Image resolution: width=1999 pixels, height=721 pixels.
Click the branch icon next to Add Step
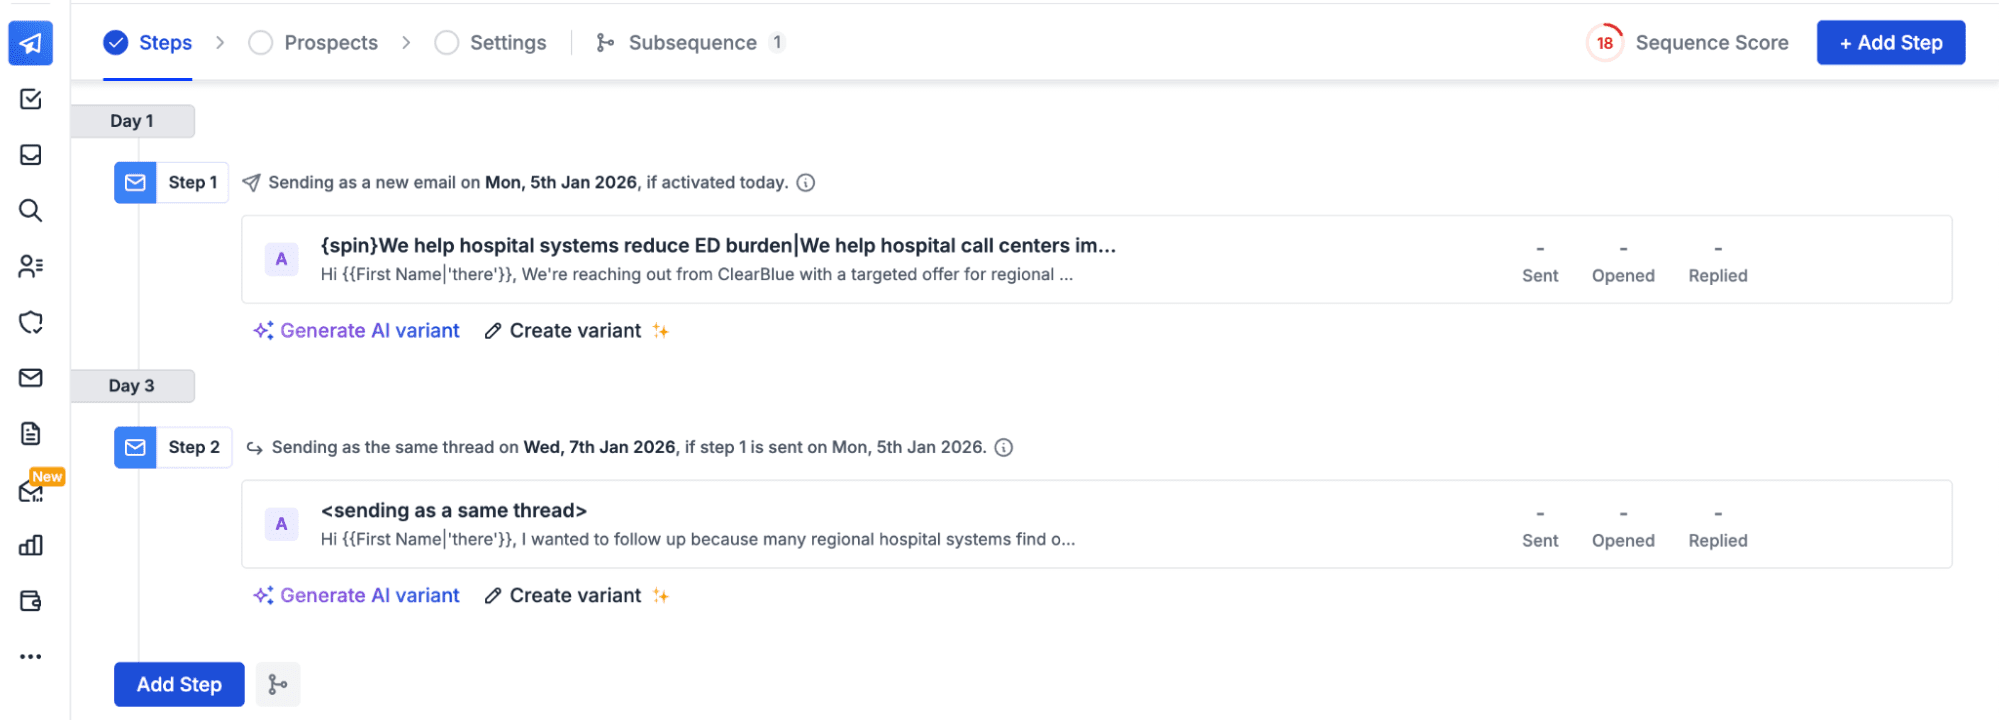(278, 685)
